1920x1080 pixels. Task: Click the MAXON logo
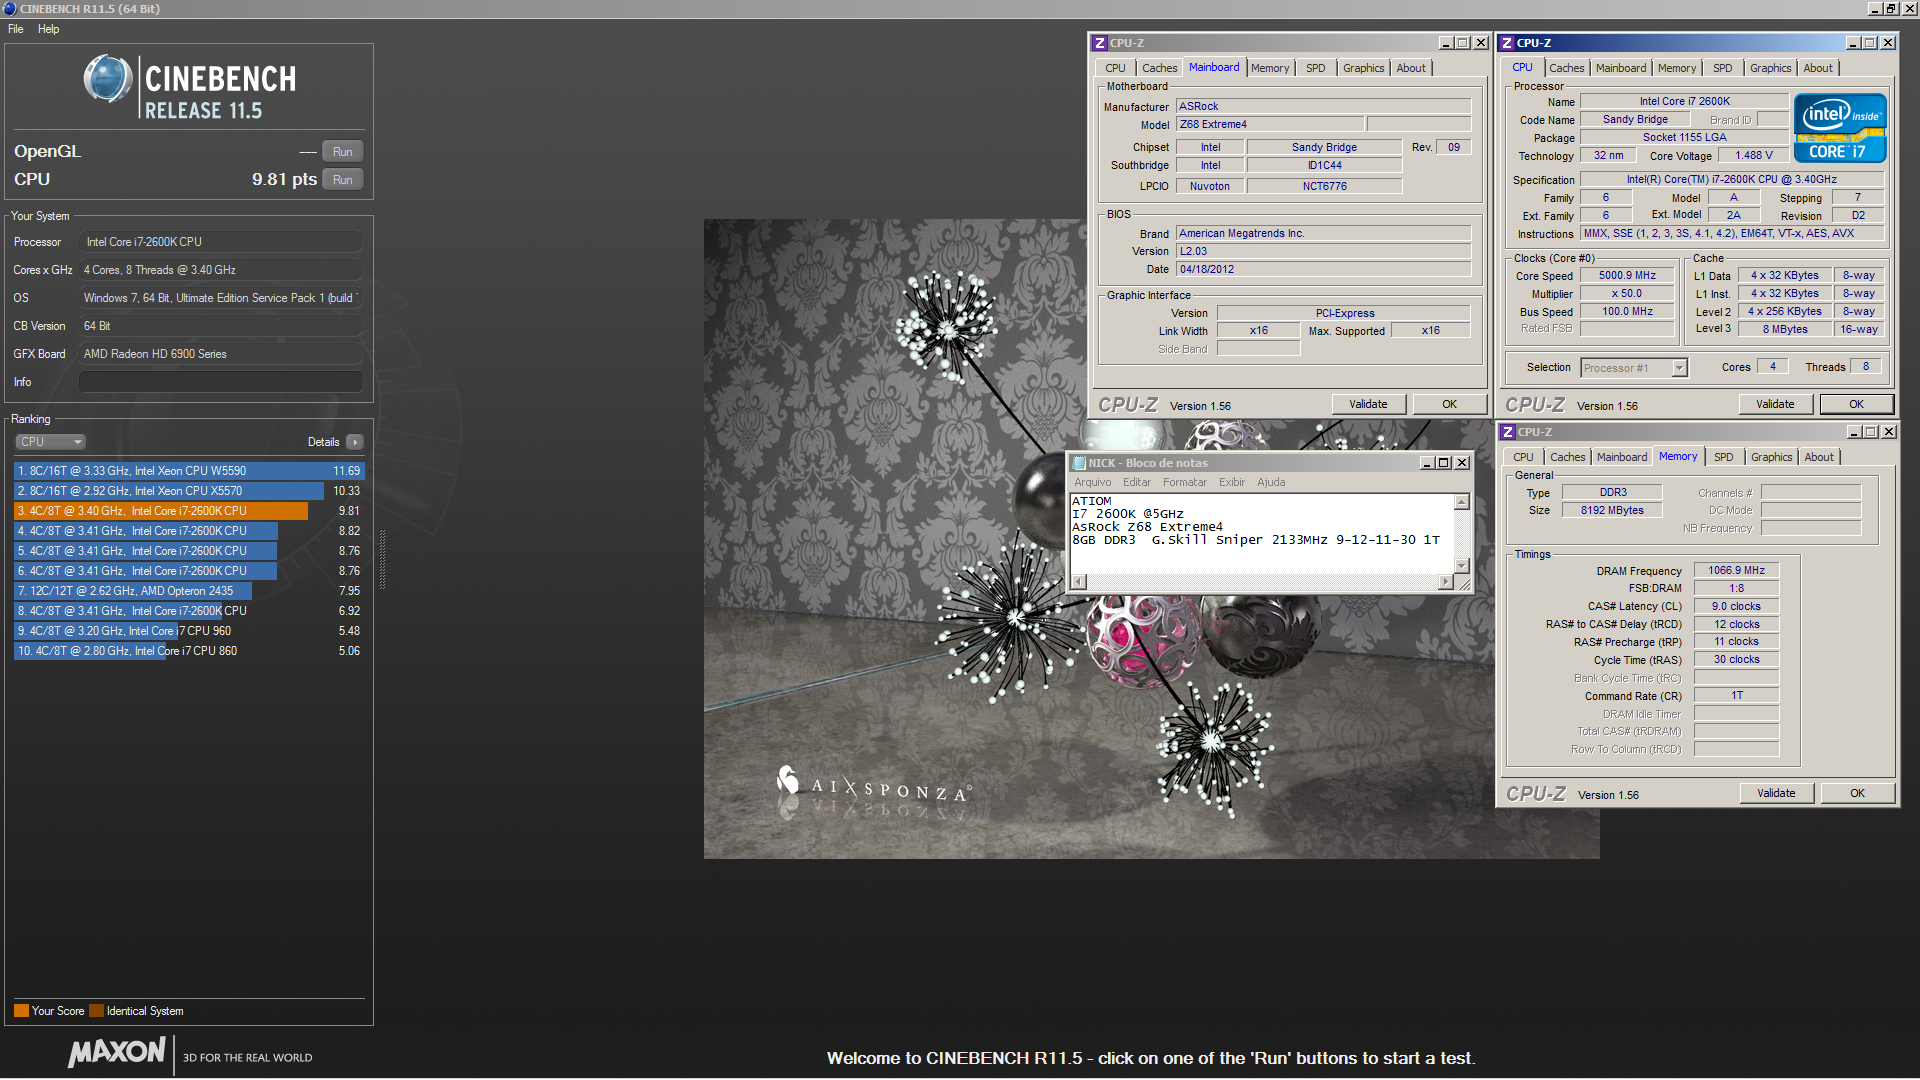(117, 1053)
